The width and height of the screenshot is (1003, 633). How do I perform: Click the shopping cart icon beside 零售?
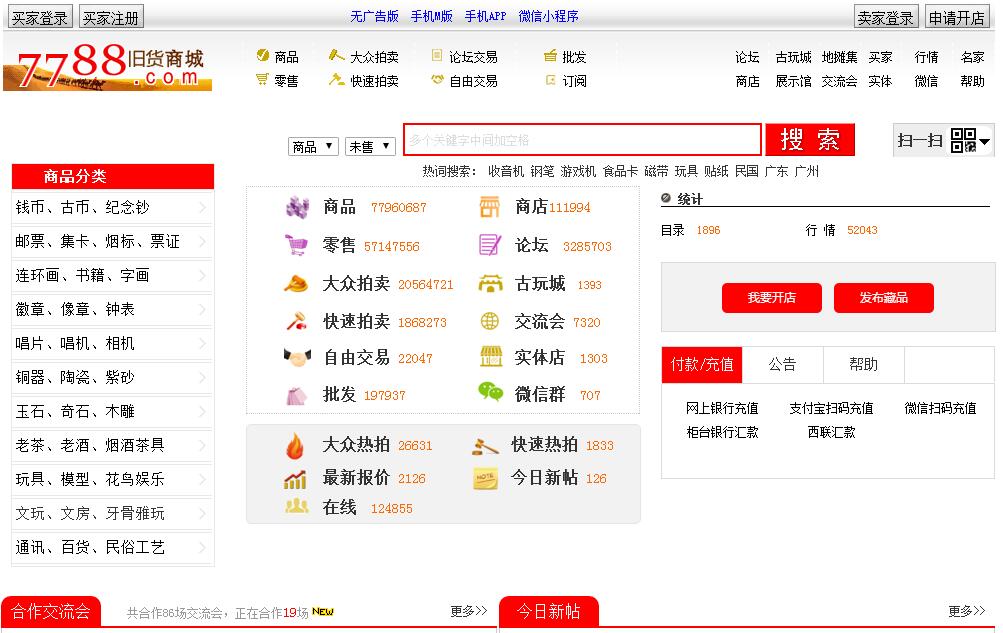295,245
